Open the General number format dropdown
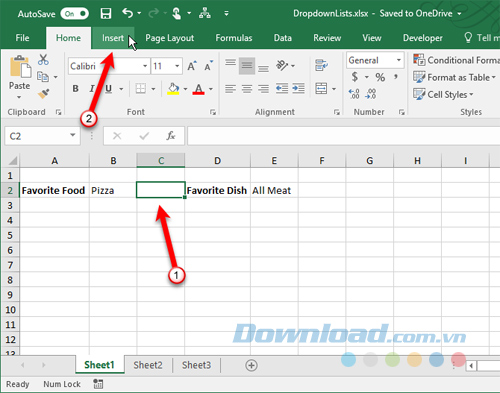The width and height of the screenshot is (500, 393). (399, 60)
